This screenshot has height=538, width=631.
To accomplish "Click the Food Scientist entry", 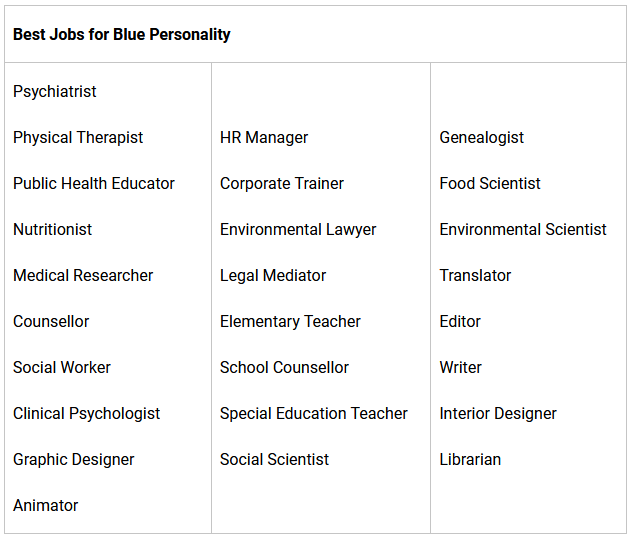I will pos(490,183).
